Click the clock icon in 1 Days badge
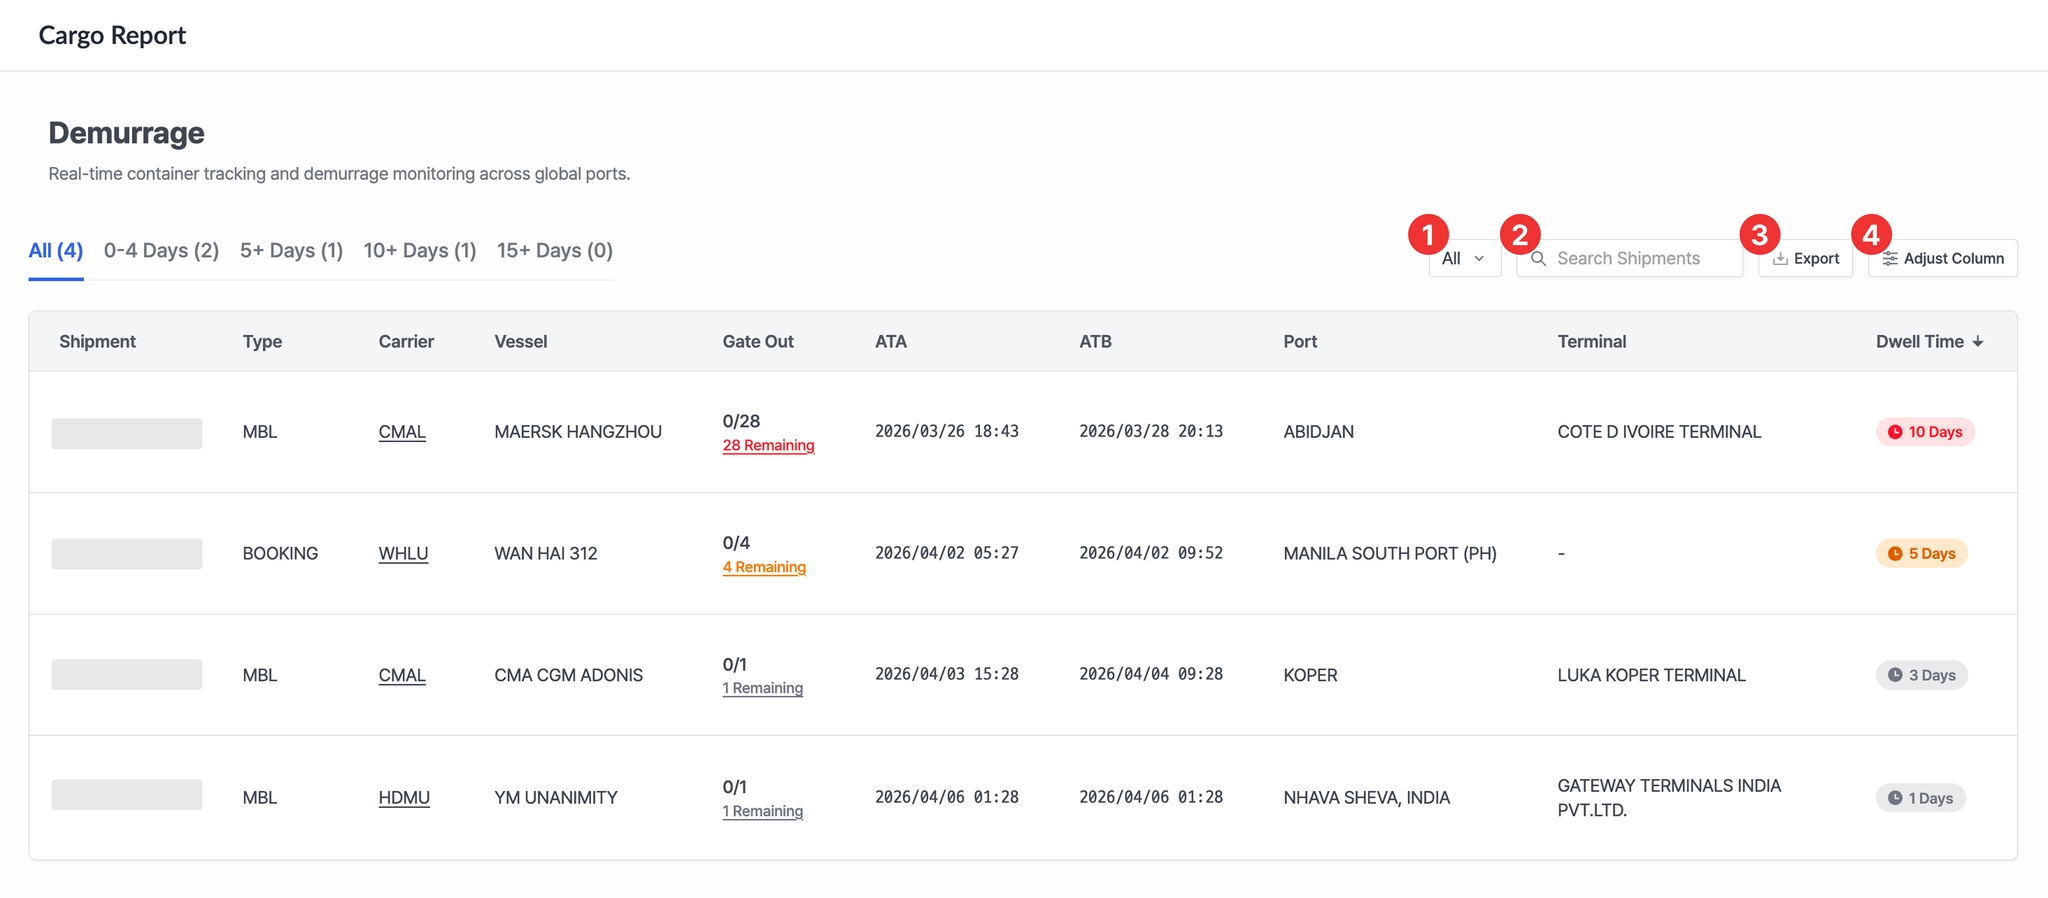 pyautogui.click(x=1895, y=798)
